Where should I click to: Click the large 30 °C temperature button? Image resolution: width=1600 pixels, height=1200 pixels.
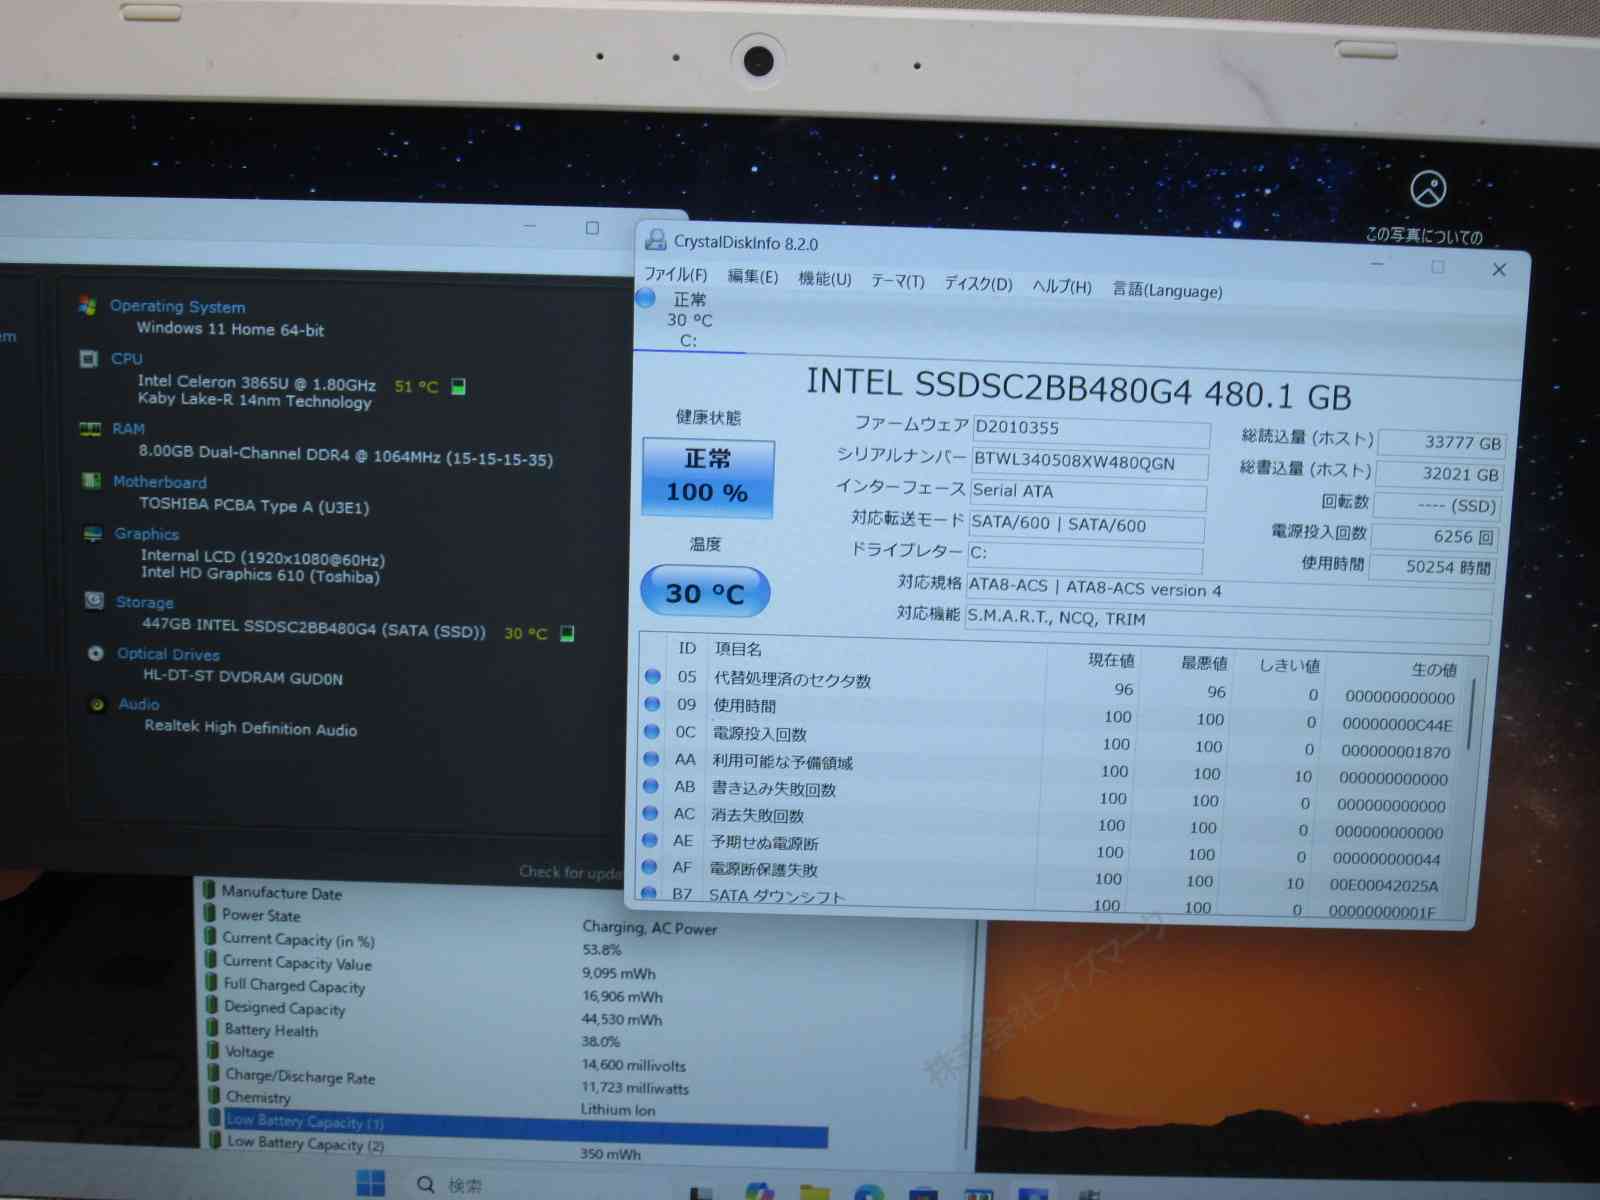click(x=705, y=592)
